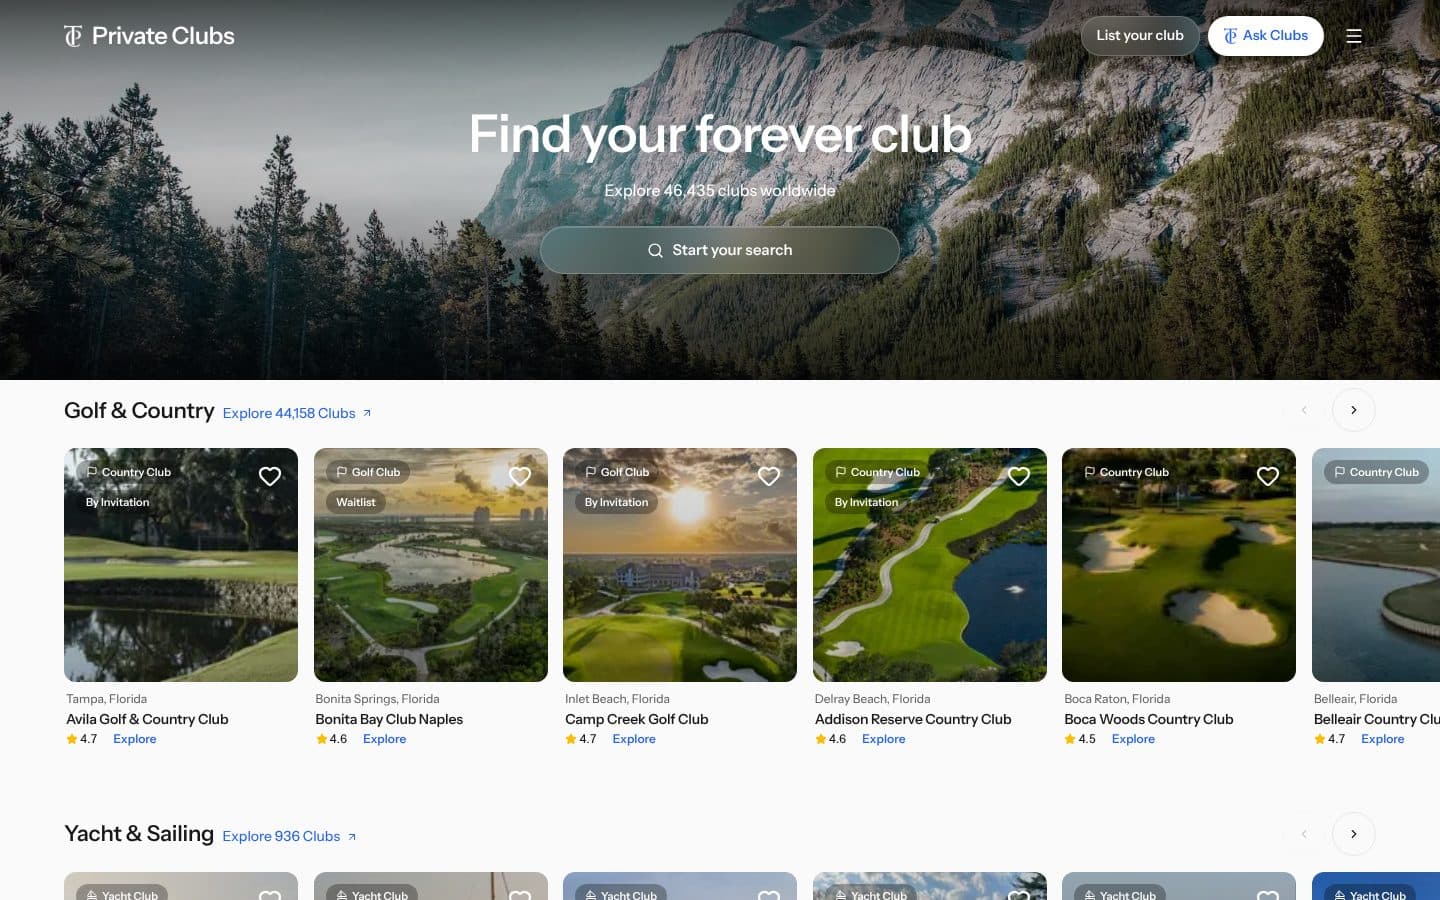Image resolution: width=1440 pixels, height=900 pixels.
Task: Click Golf Club tag on Camp Creek card
Action: [x=617, y=472]
